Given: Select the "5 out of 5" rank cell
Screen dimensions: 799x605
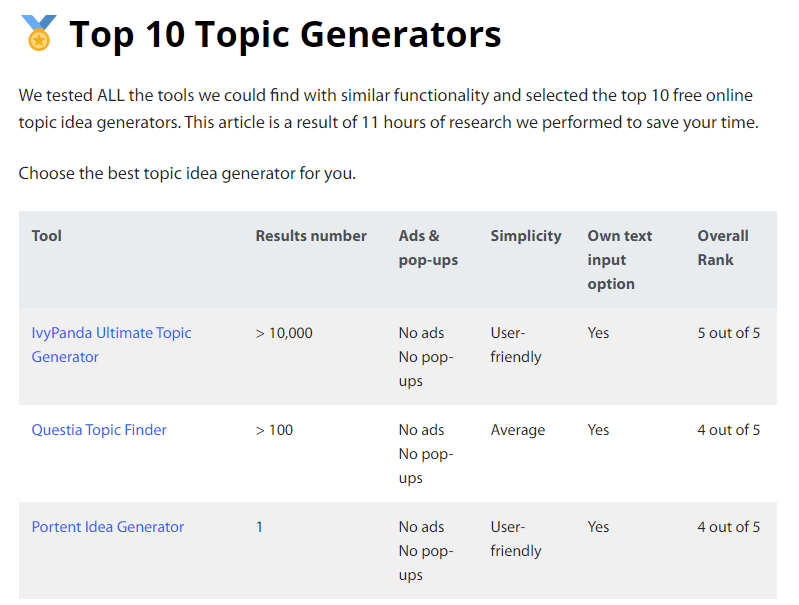Looking at the screenshot, I should click(x=728, y=333).
